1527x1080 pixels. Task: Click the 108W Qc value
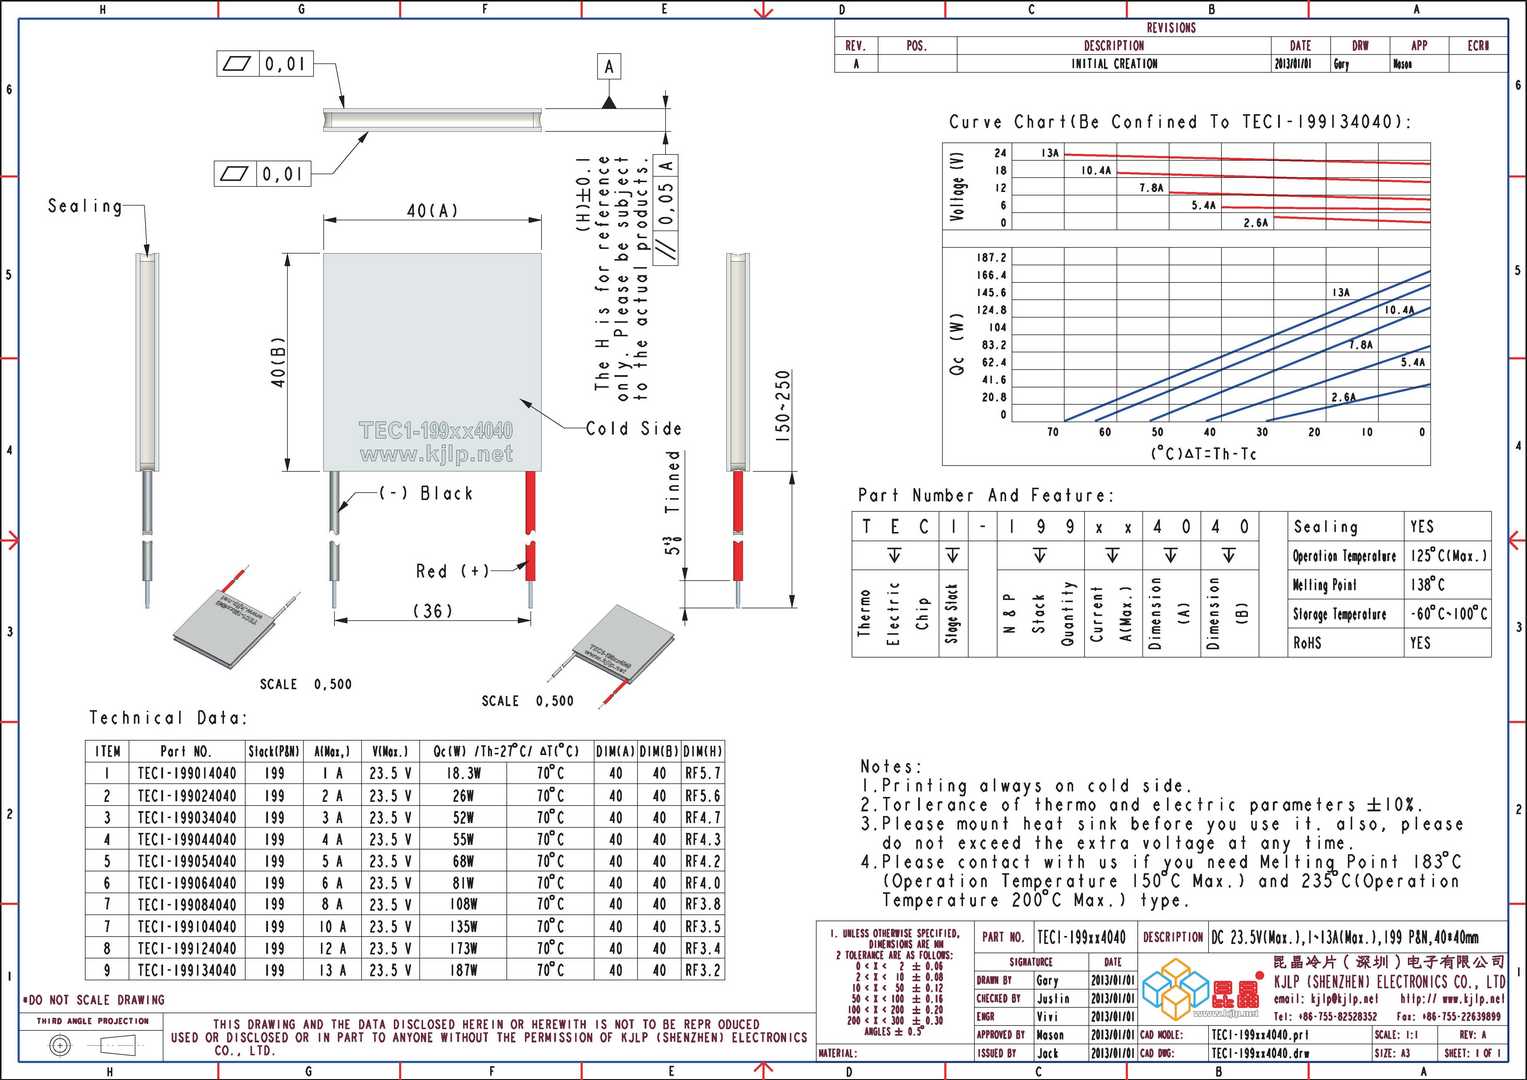pyautogui.click(x=463, y=904)
